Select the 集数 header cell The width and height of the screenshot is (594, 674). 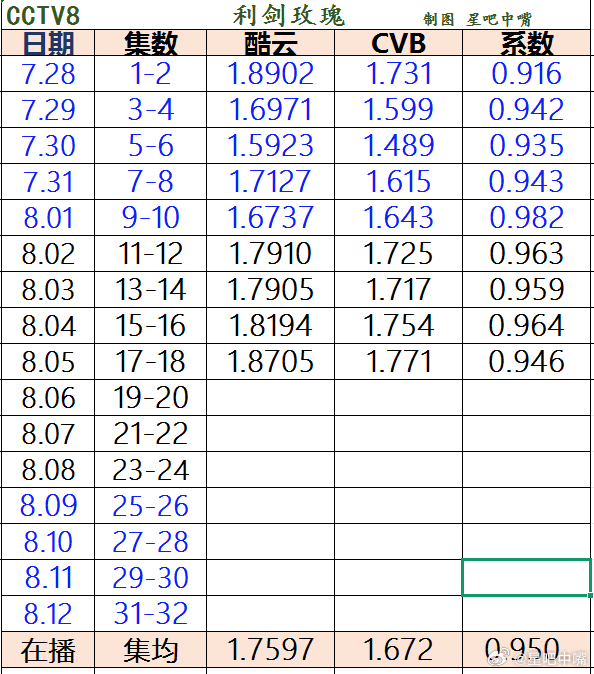[x=150, y=43]
